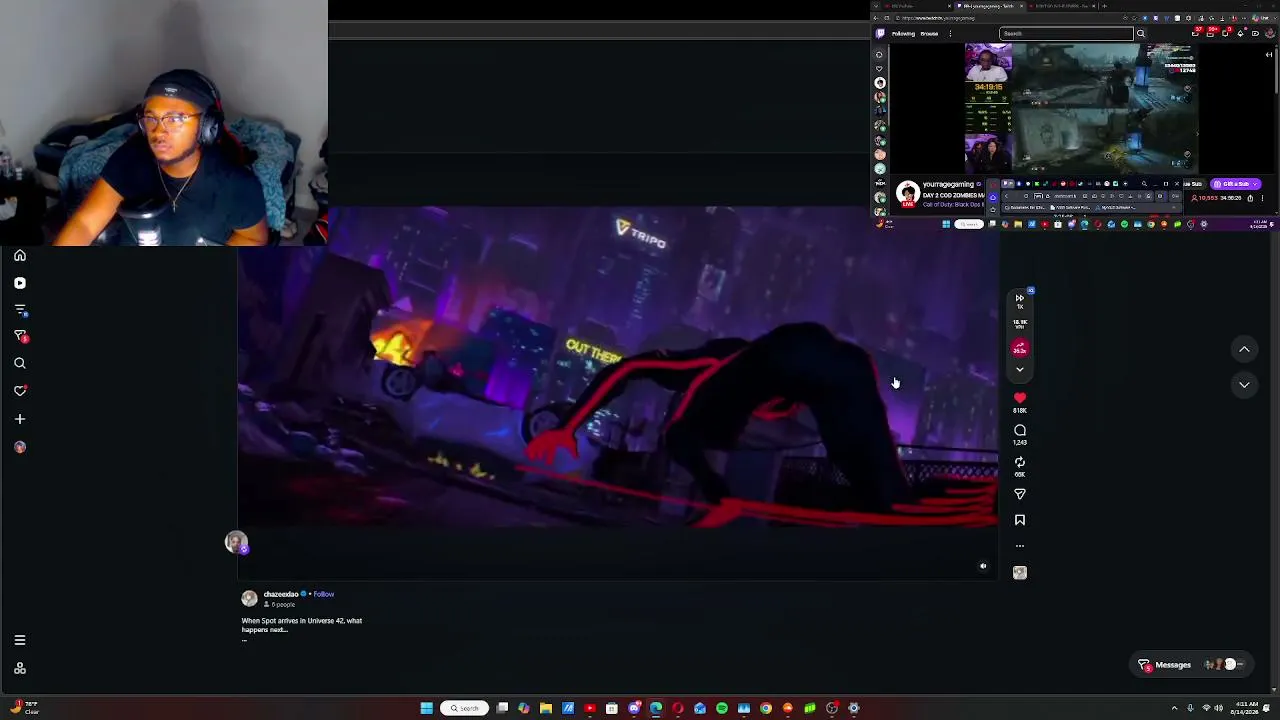
Task: Open Microsoft Edge from the taskbar
Action: point(656,708)
